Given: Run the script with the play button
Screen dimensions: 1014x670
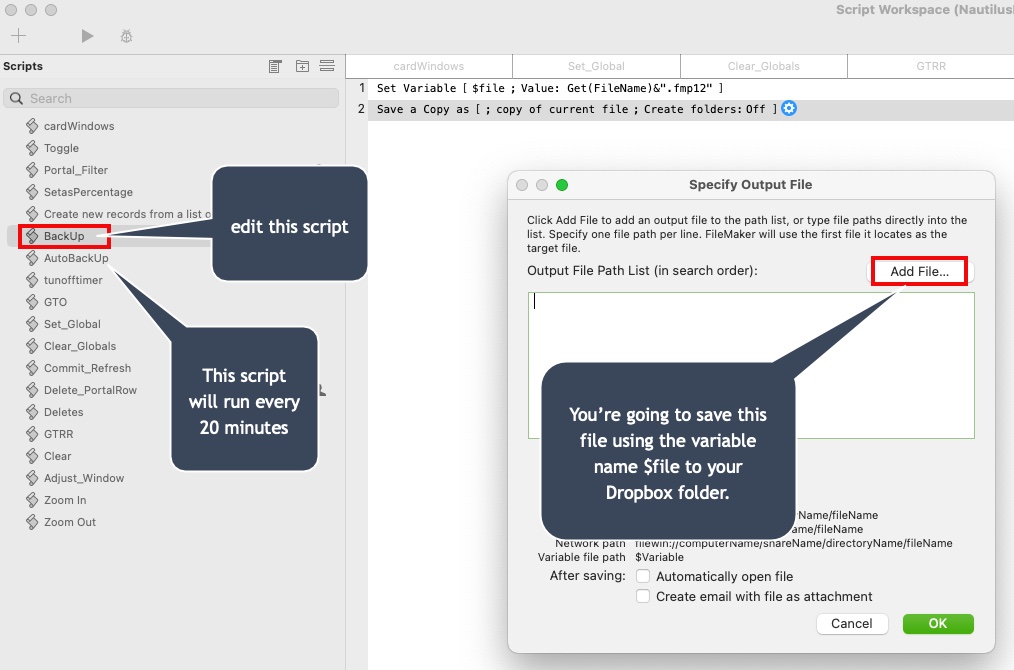Looking at the screenshot, I should click(87, 36).
